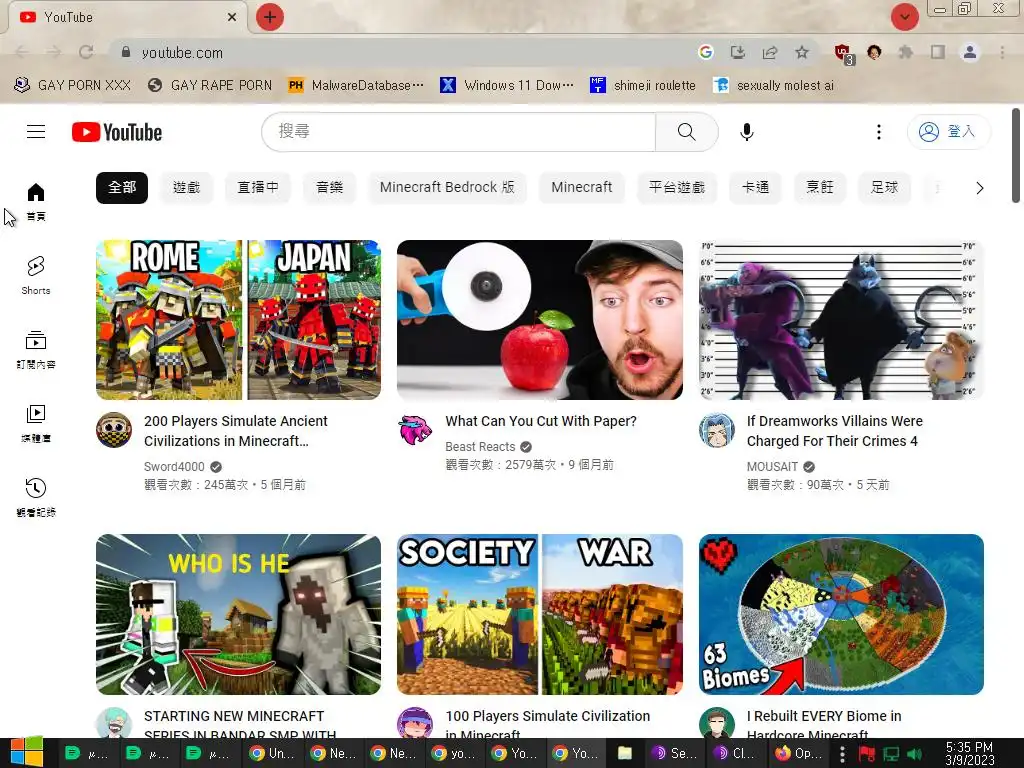Click the YouTube logo
This screenshot has width=1024, height=768.
point(117,132)
